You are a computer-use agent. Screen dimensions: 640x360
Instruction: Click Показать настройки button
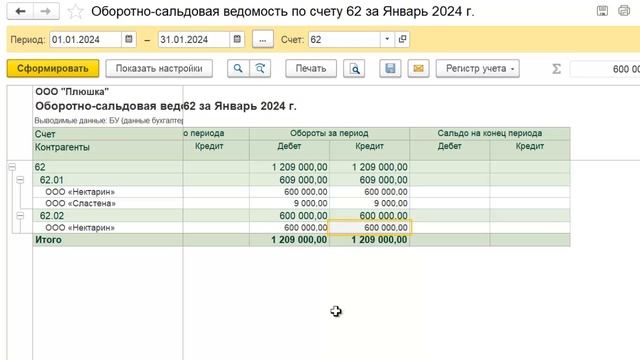click(159, 69)
